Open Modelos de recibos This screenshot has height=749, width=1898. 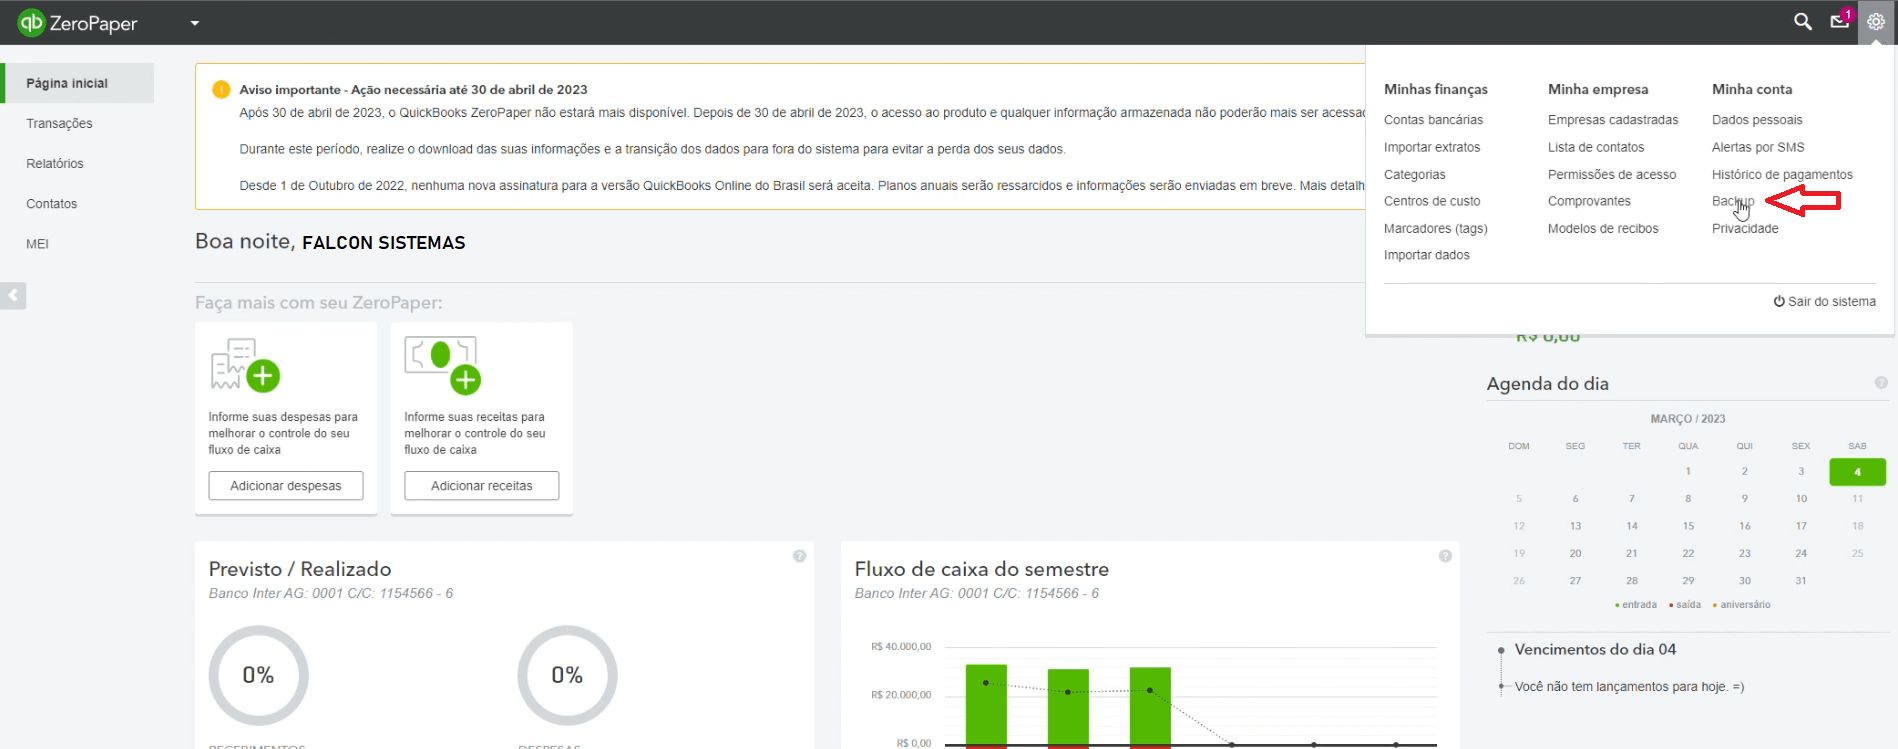1603,228
